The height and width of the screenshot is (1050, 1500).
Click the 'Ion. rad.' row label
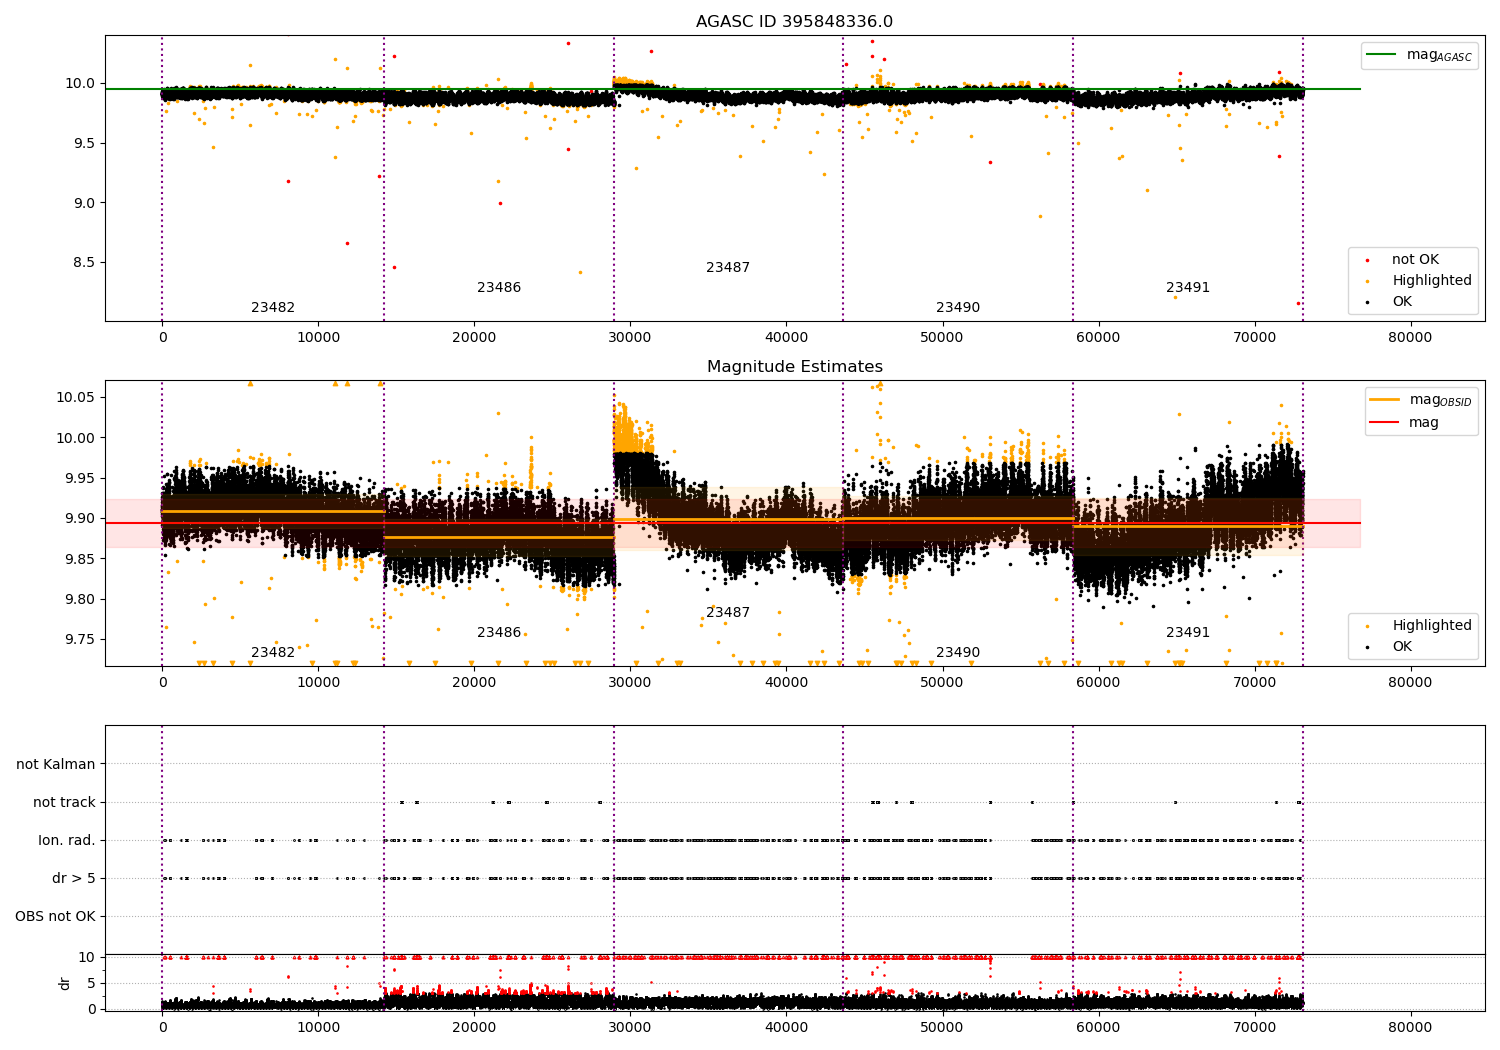[x=67, y=841]
